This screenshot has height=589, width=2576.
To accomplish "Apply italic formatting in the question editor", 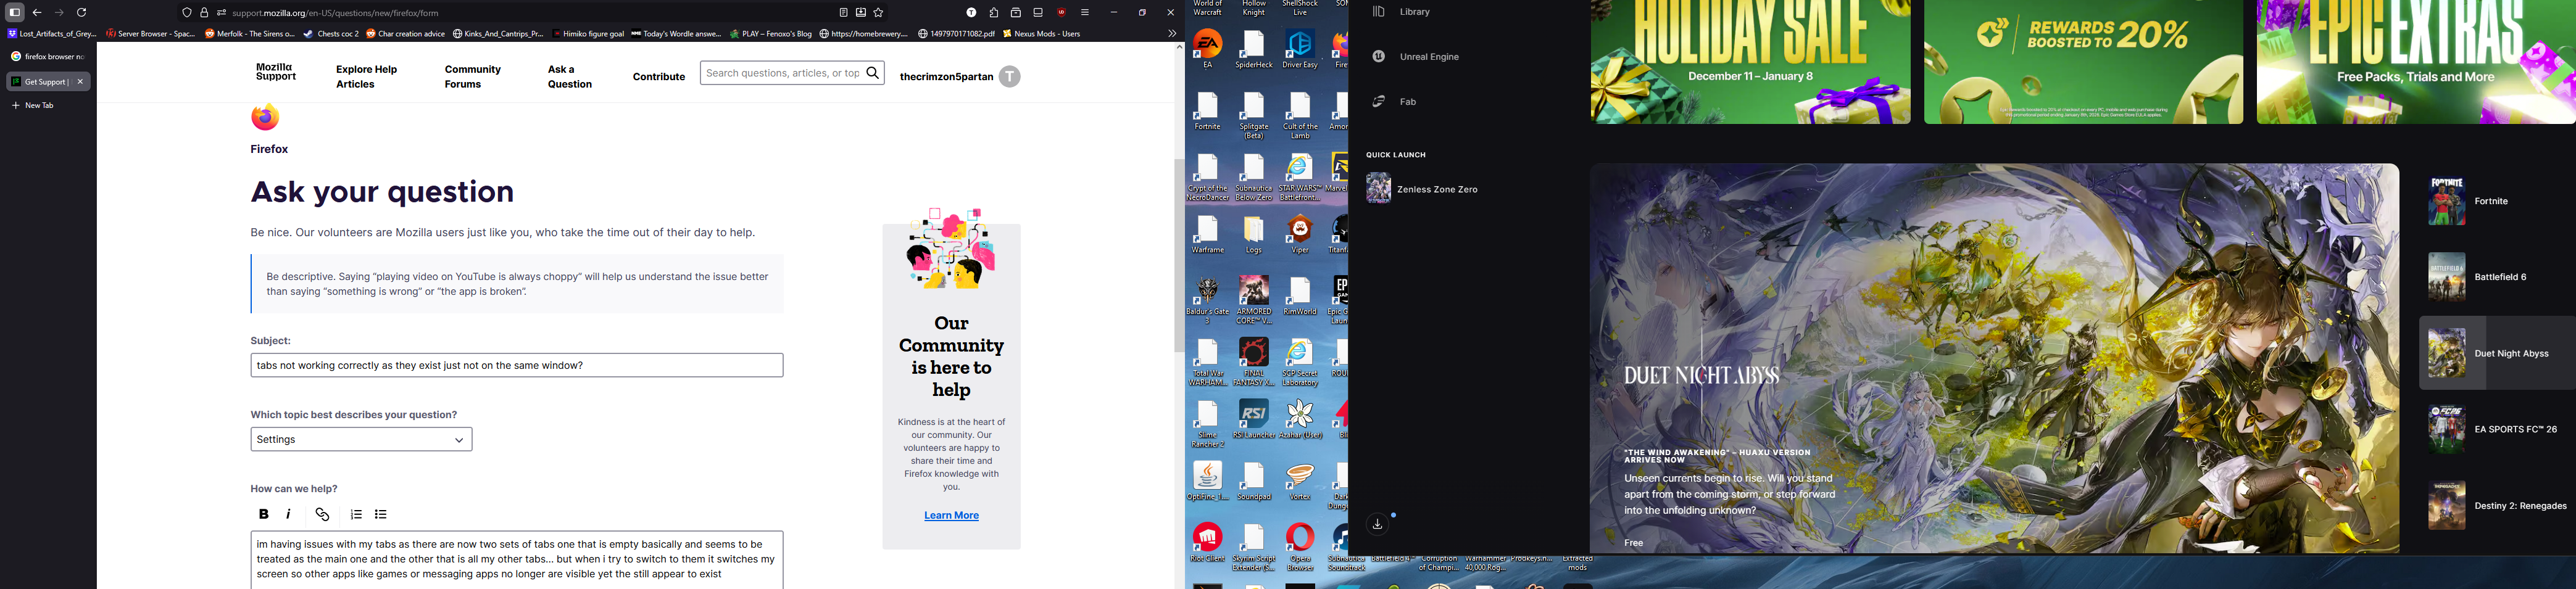I will point(289,514).
